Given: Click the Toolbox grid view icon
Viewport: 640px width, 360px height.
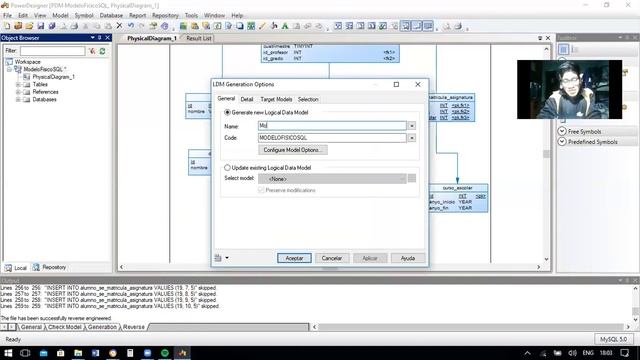Looking at the screenshot, I should coord(564,49).
